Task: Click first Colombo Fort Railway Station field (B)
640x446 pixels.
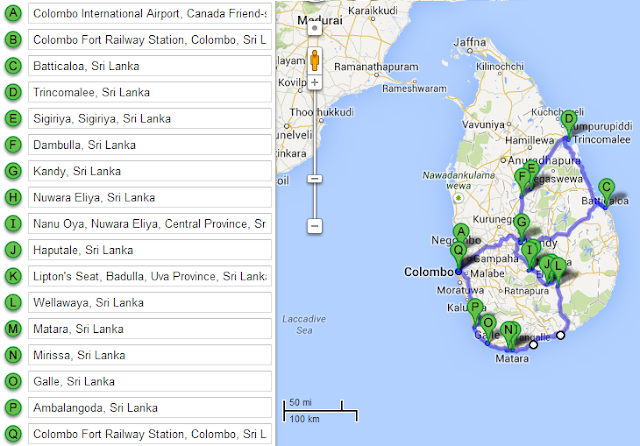Action: click(150, 40)
